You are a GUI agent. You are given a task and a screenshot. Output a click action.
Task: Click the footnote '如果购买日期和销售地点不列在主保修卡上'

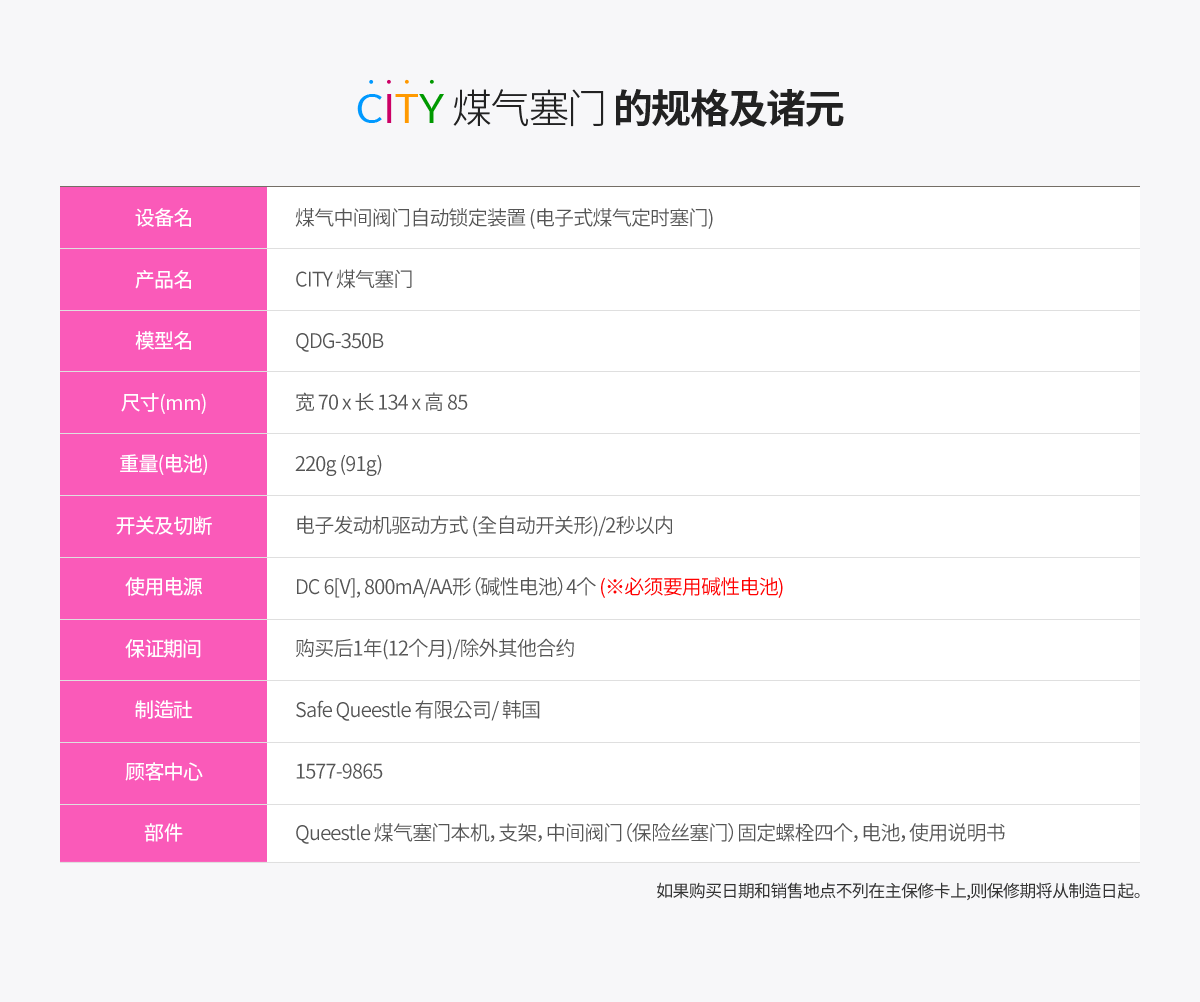coord(811,890)
